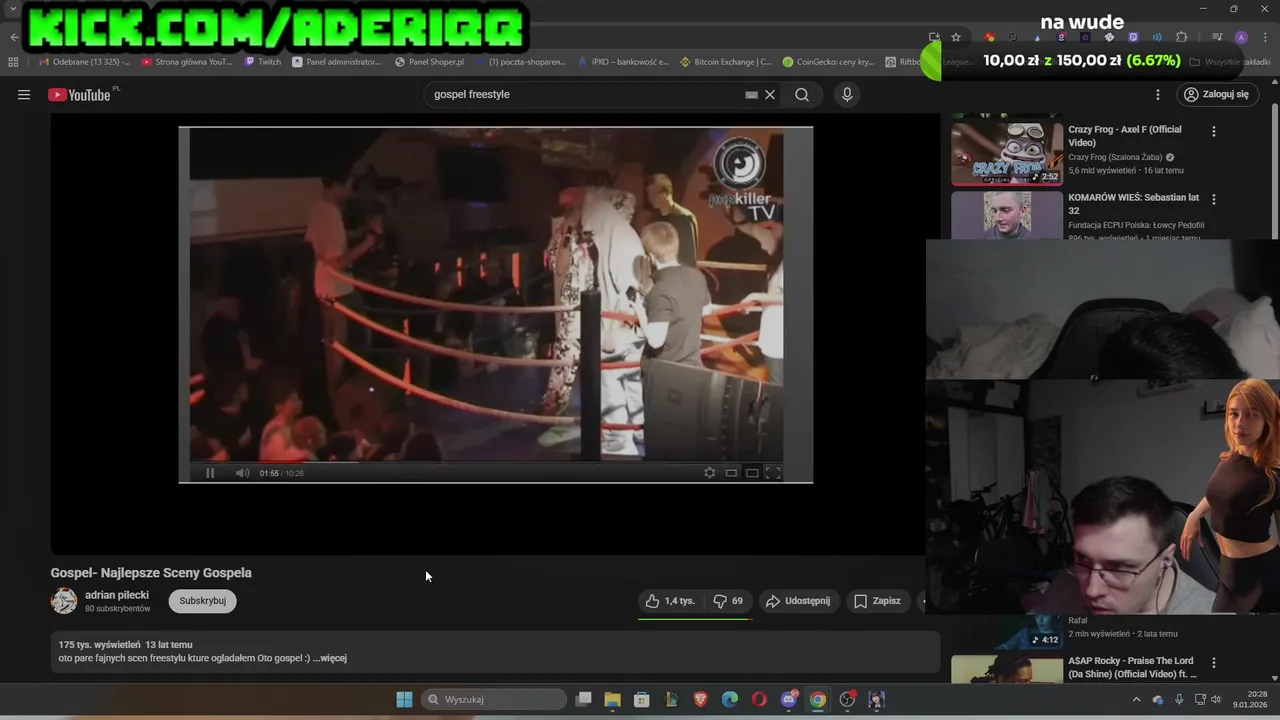Open video player settings gear
Image resolution: width=1280 pixels, height=720 pixels.
pos(710,473)
